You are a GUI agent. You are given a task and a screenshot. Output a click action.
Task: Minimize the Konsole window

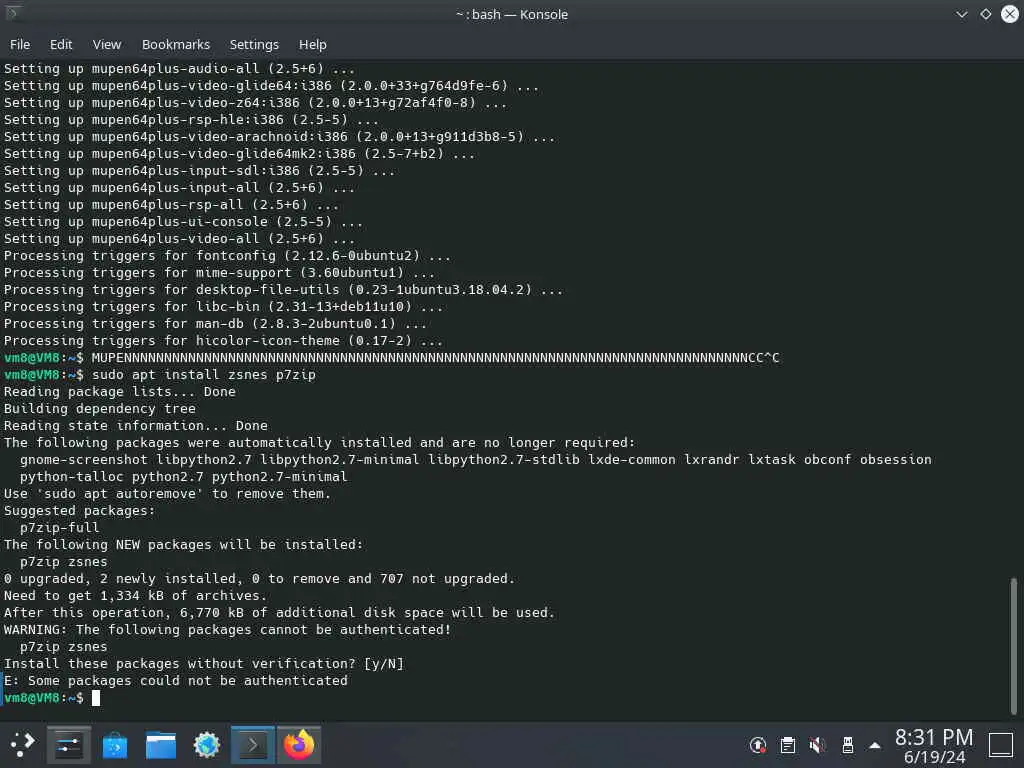[x=961, y=14]
